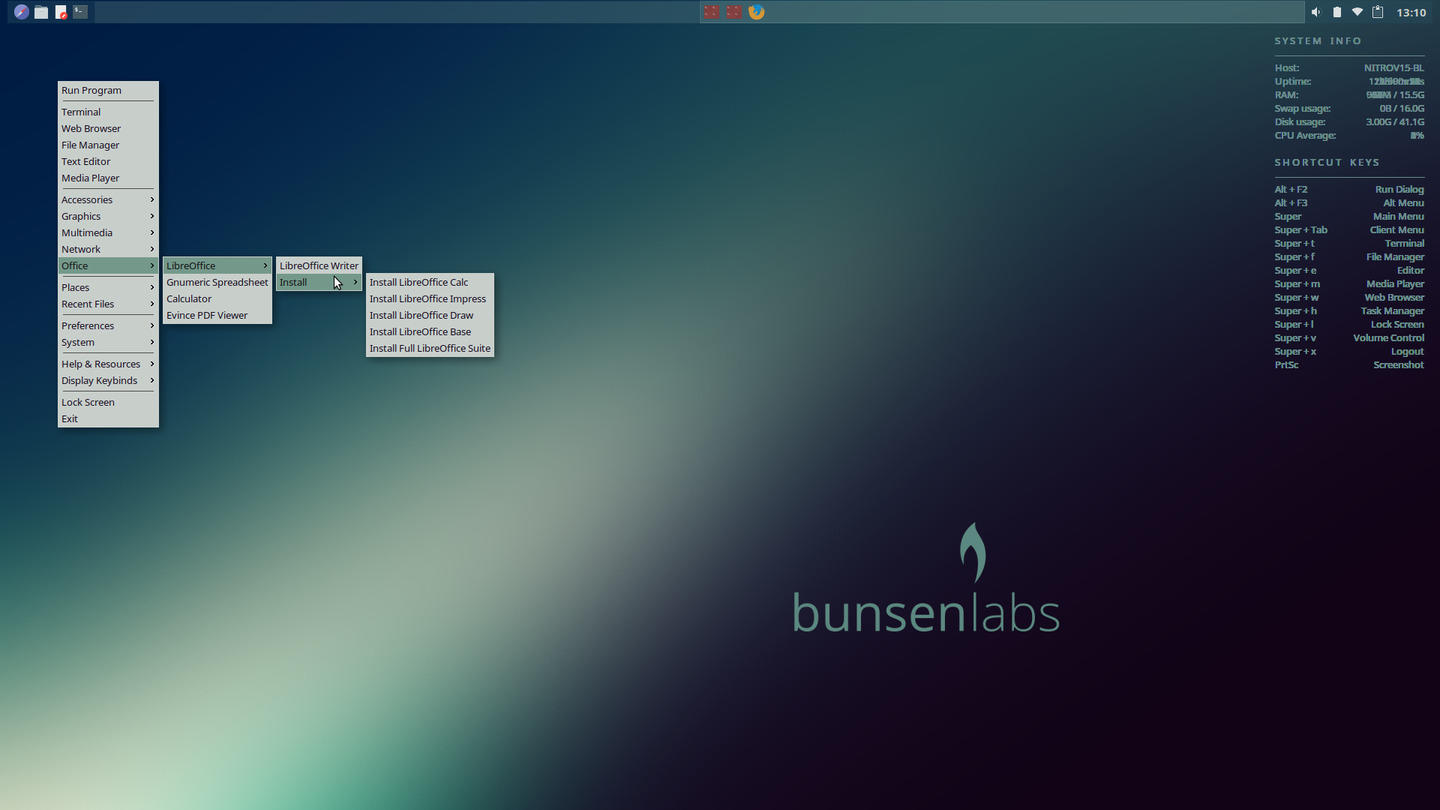Select Install LibreOffice Calc
1440x810 pixels.
(430, 282)
